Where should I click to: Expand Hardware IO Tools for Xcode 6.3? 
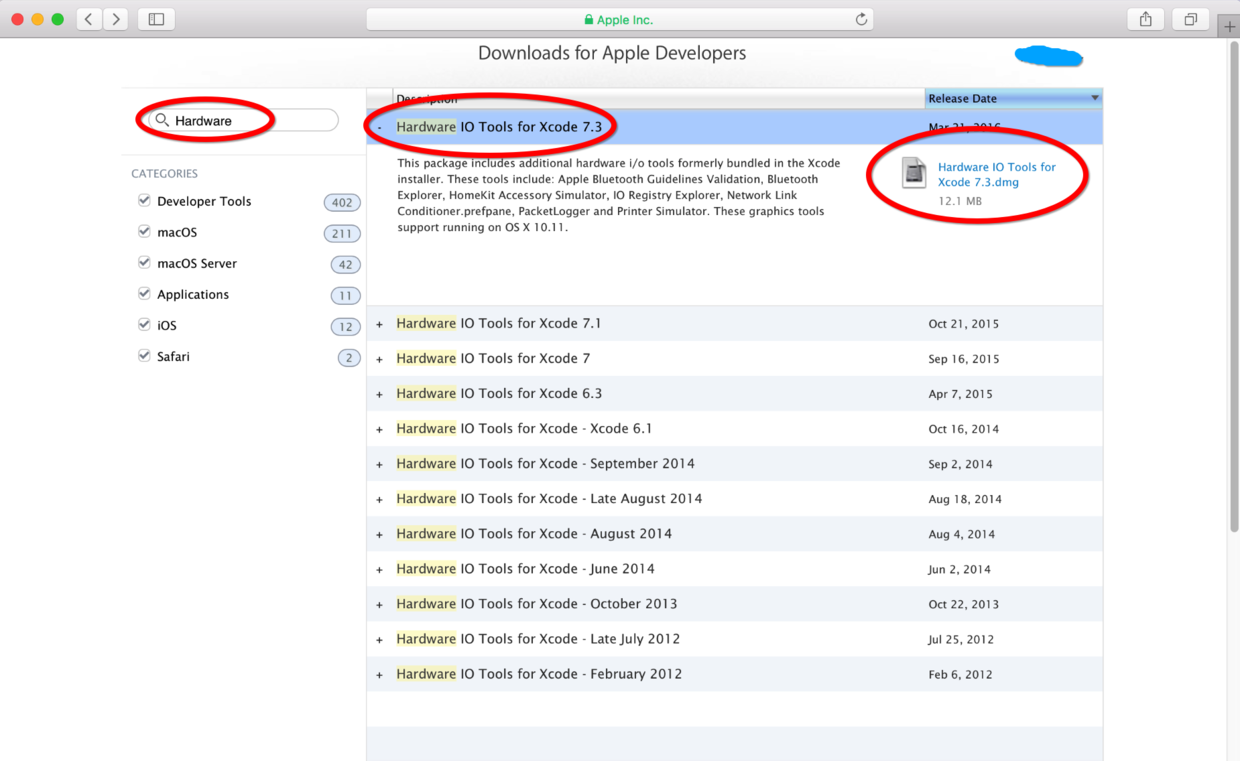380,394
